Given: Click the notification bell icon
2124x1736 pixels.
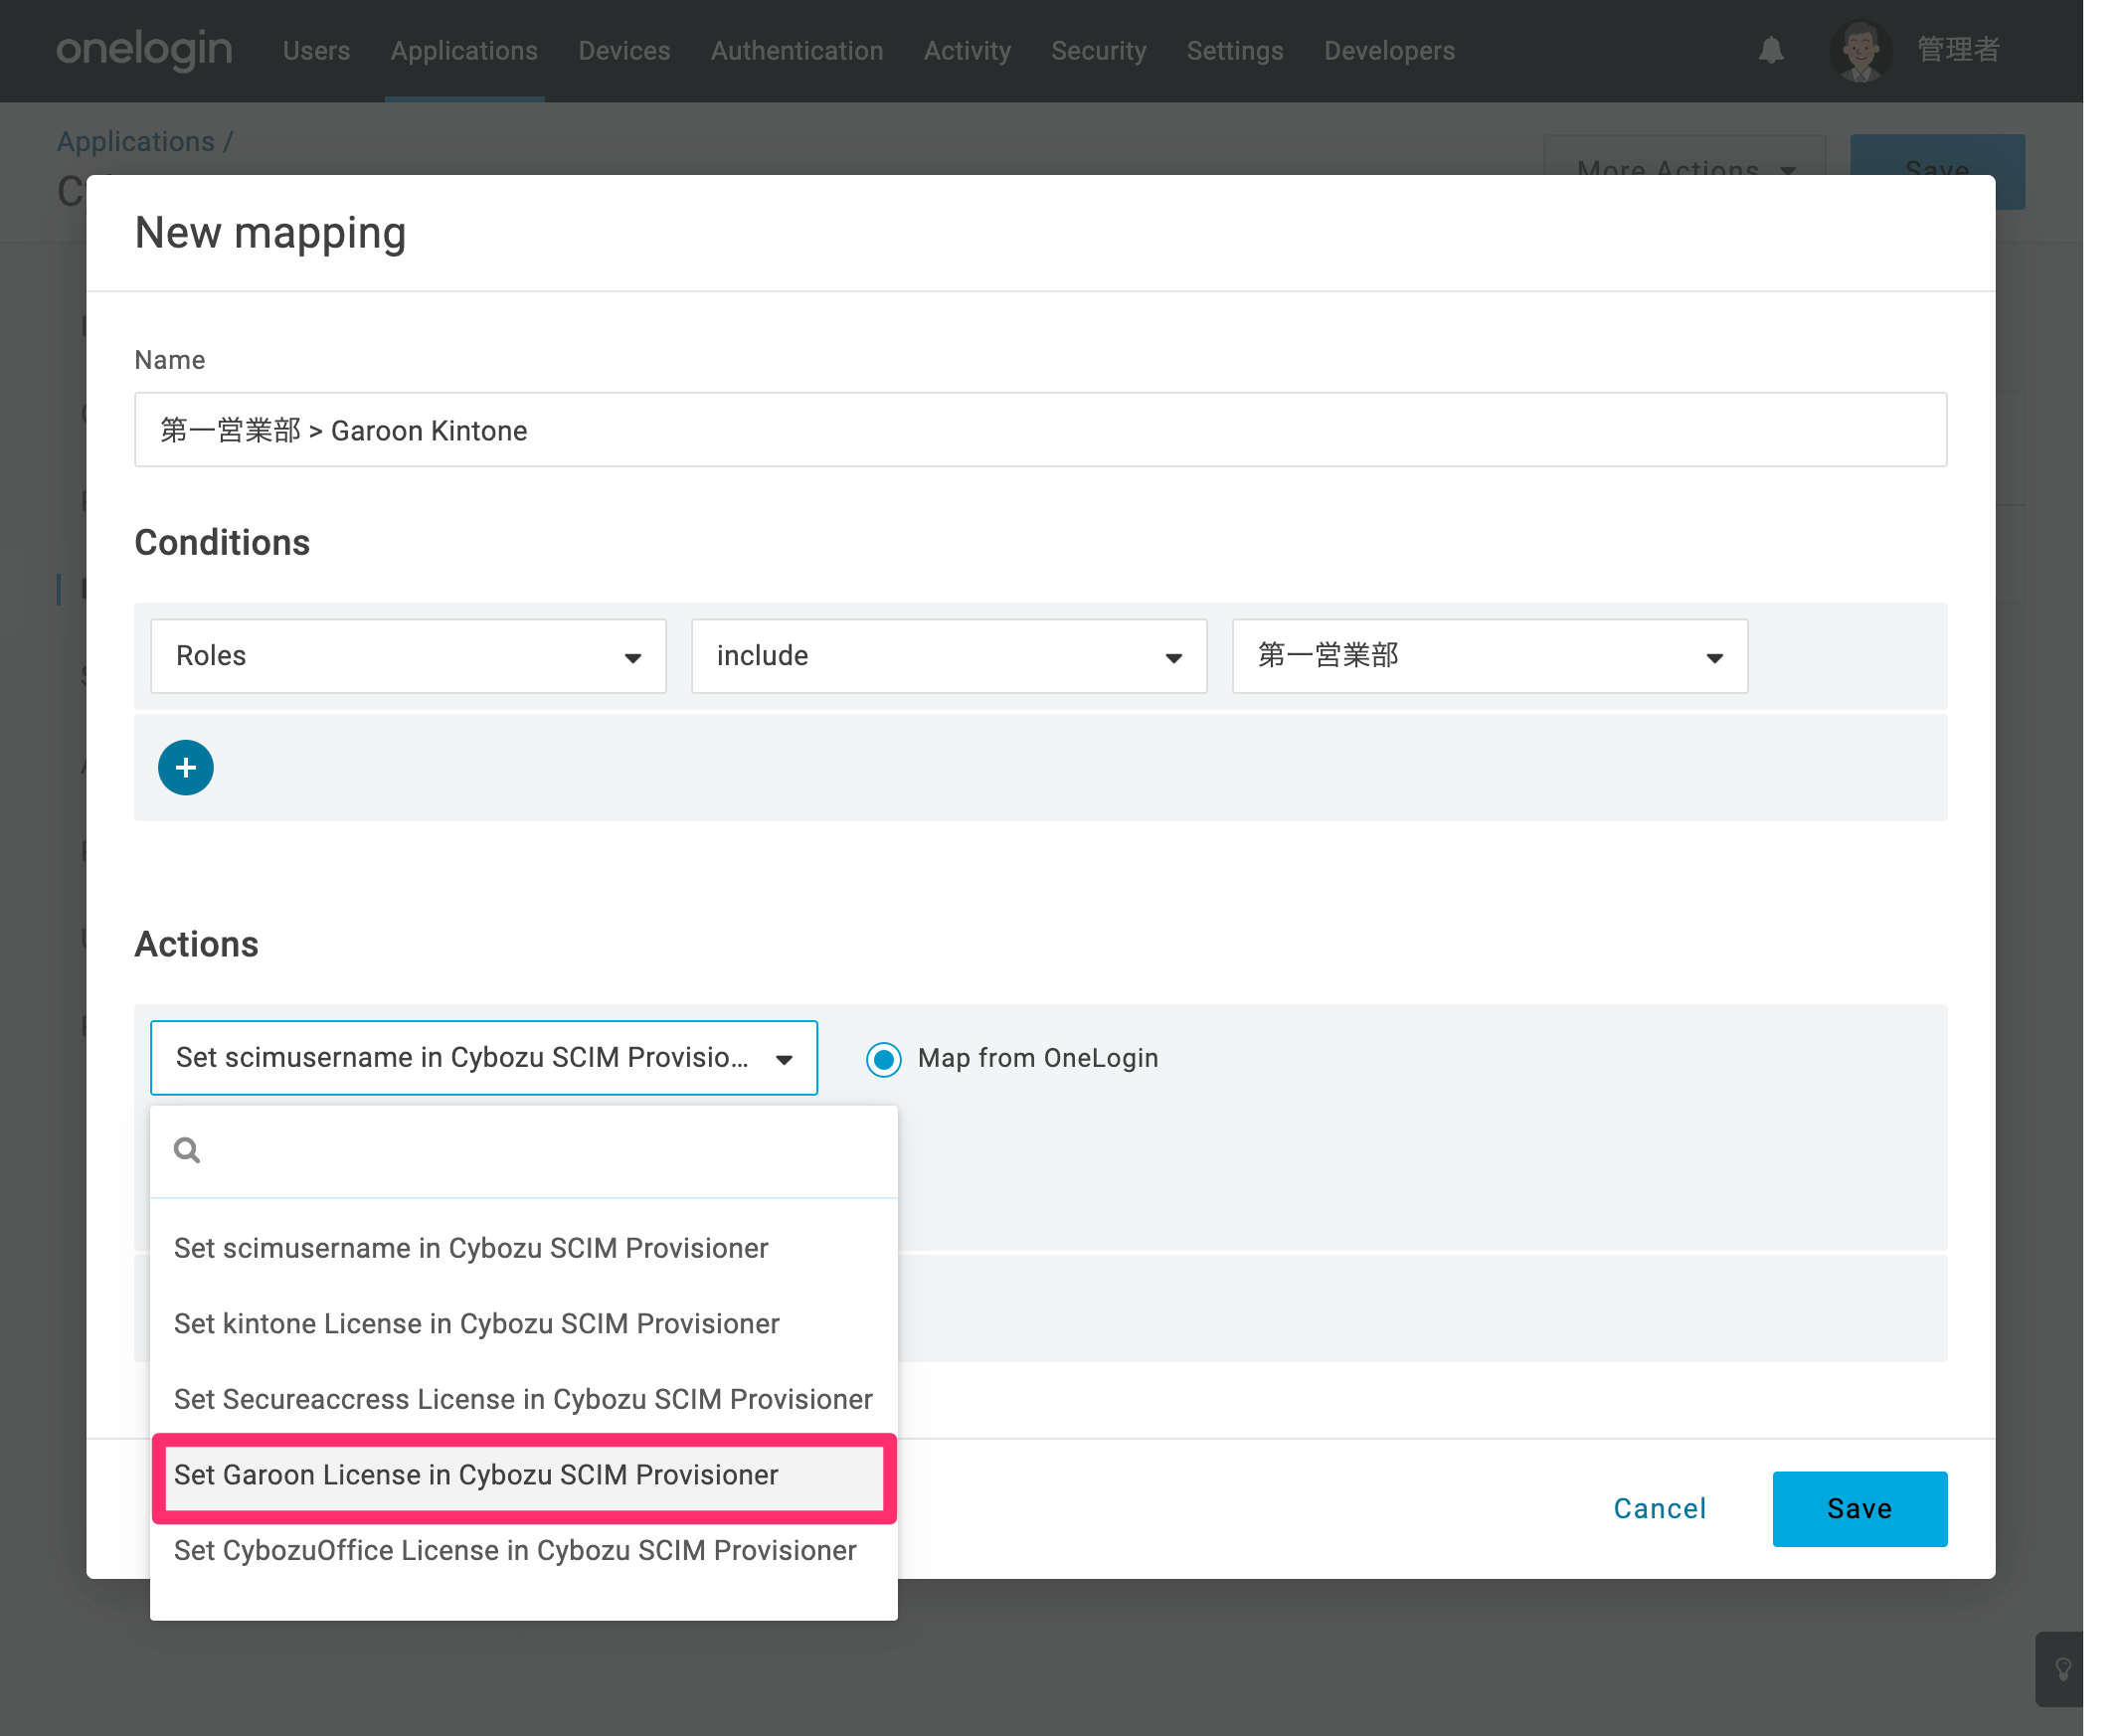Looking at the screenshot, I should click(1770, 50).
